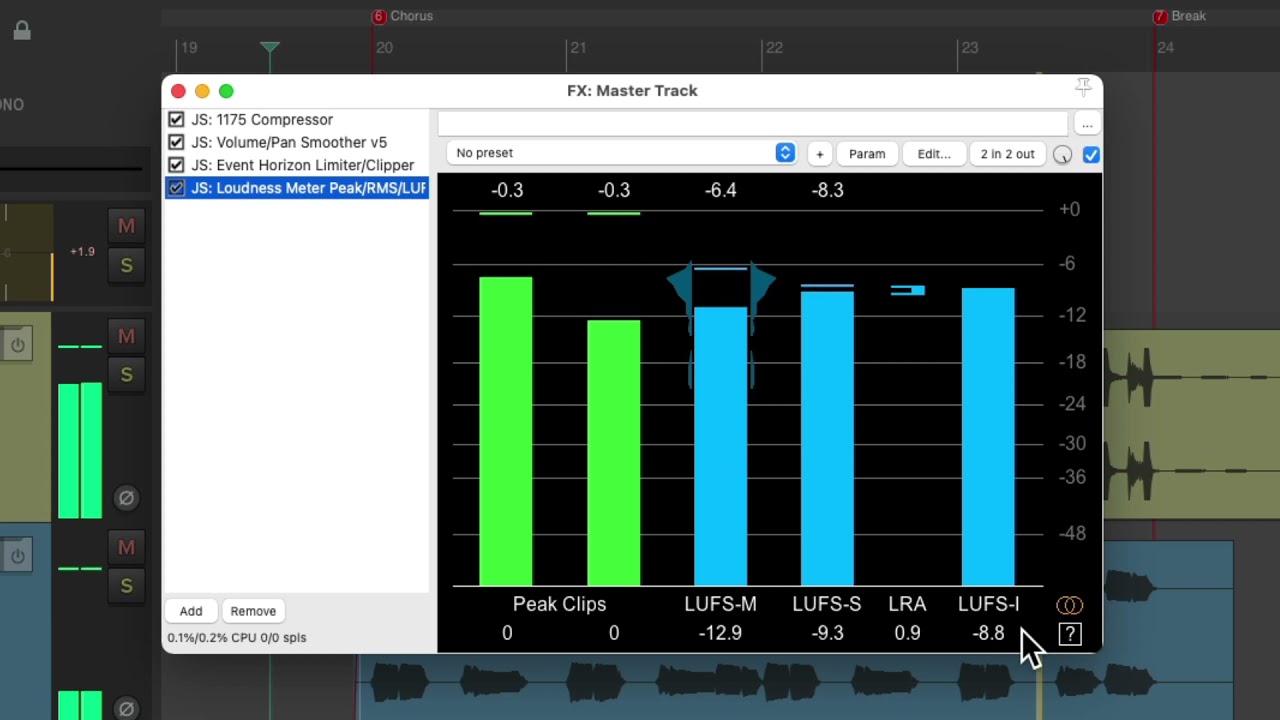
Task: Click the LUFS-M value -12.9
Action: pos(720,633)
